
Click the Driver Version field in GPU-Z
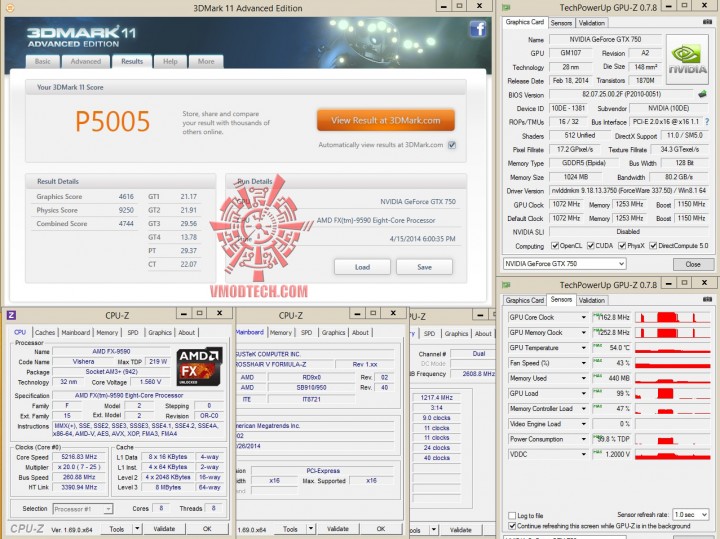coord(629,191)
